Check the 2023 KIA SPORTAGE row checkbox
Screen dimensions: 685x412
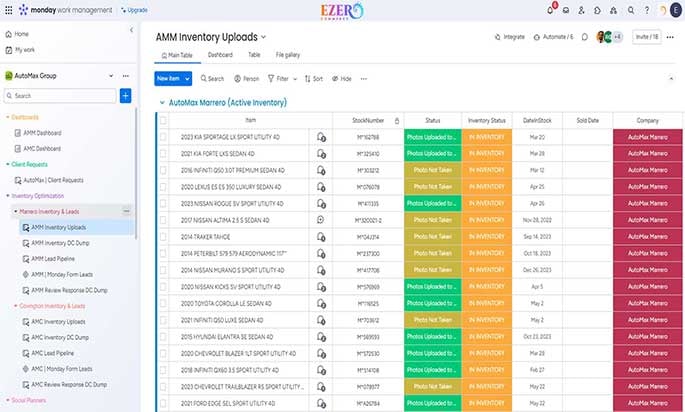(x=163, y=137)
